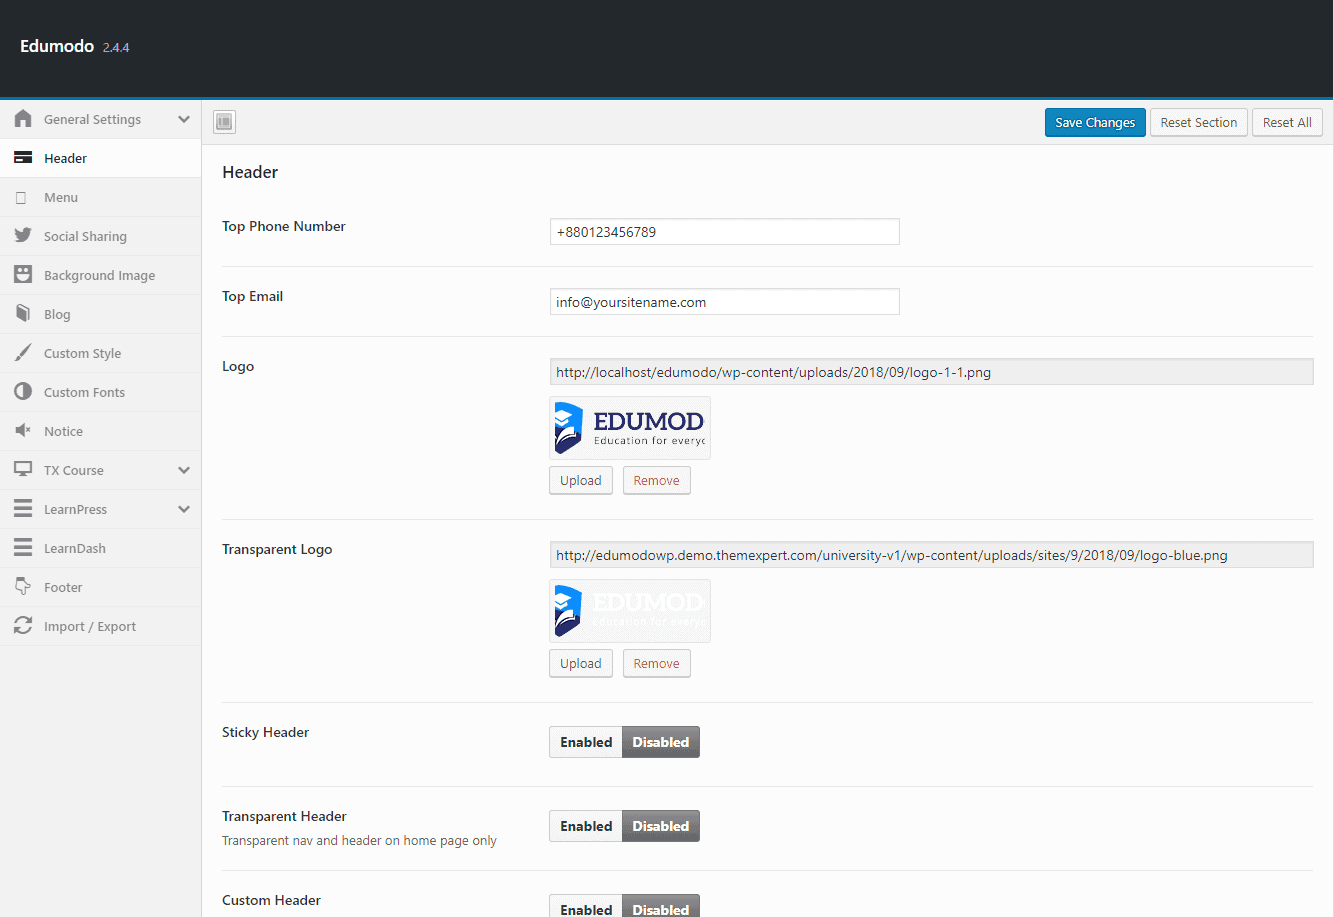1334x917 pixels.
Task: Click the expand-all sections icon
Action: 224,122
